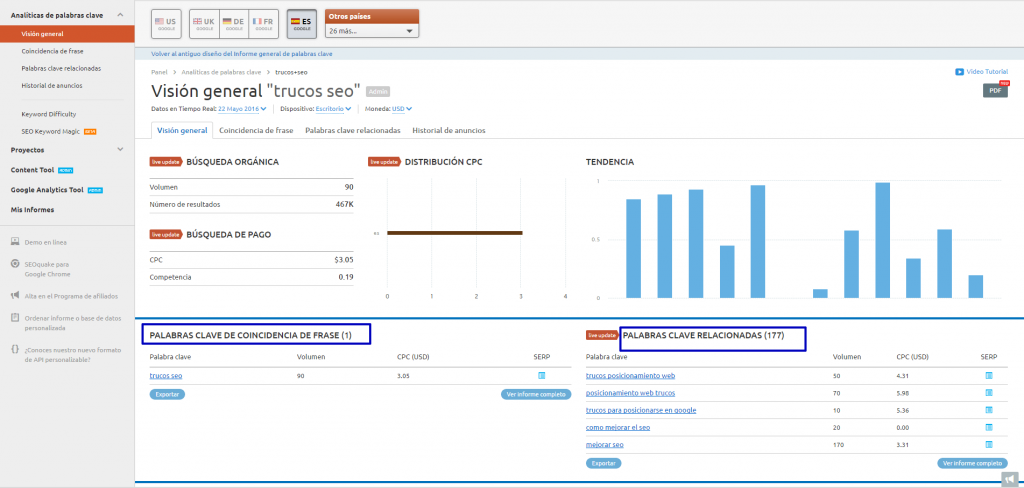Click Ver informe completo for related keywords
Viewport: 1024px width, 488px height.
coord(972,463)
